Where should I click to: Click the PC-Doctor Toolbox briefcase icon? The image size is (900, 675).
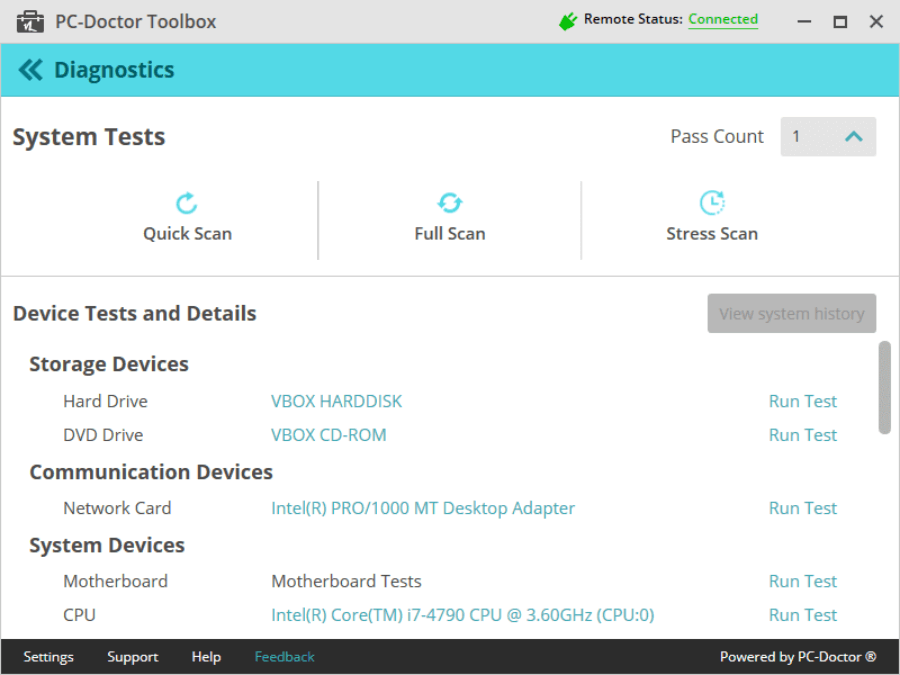(31, 21)
